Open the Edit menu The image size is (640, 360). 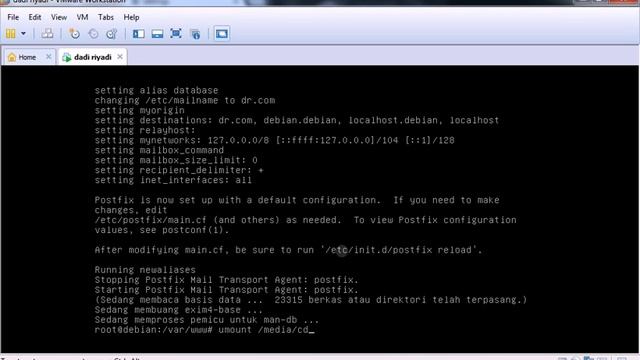[35, 17]
